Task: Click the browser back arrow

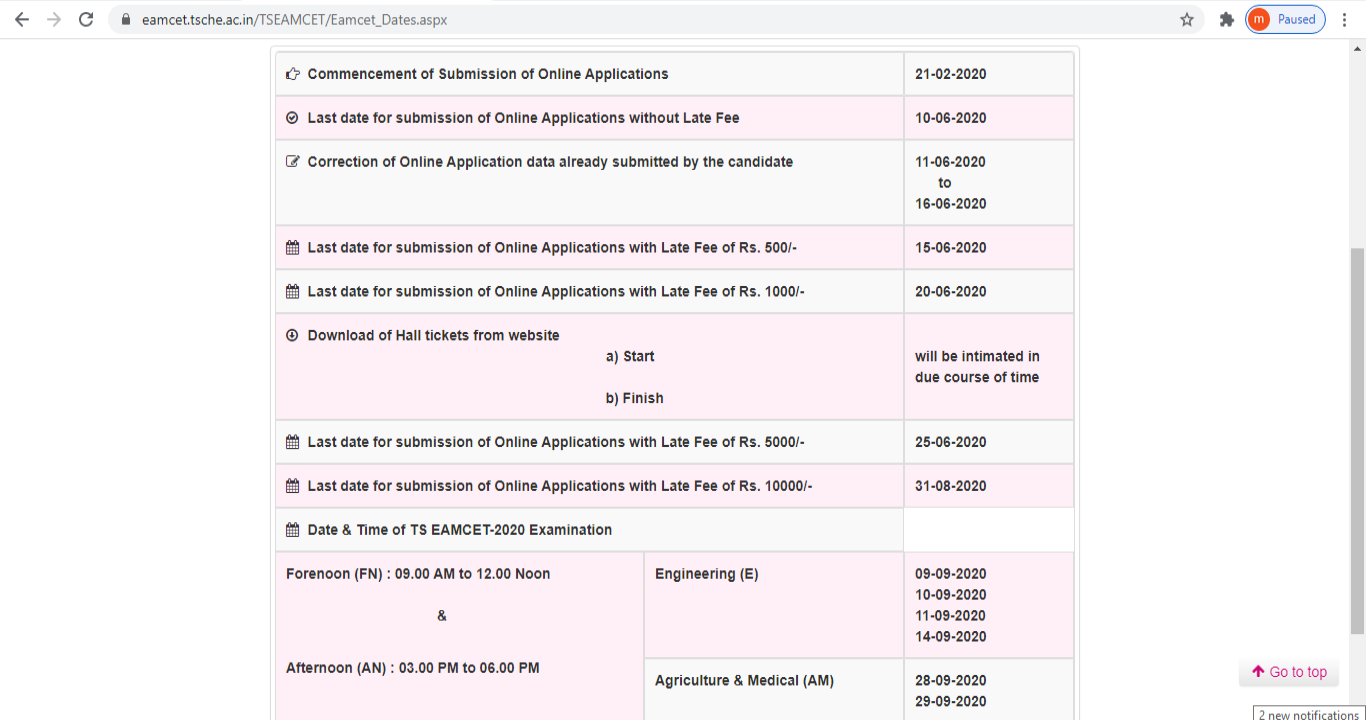Action: click(x=22, y=20)
